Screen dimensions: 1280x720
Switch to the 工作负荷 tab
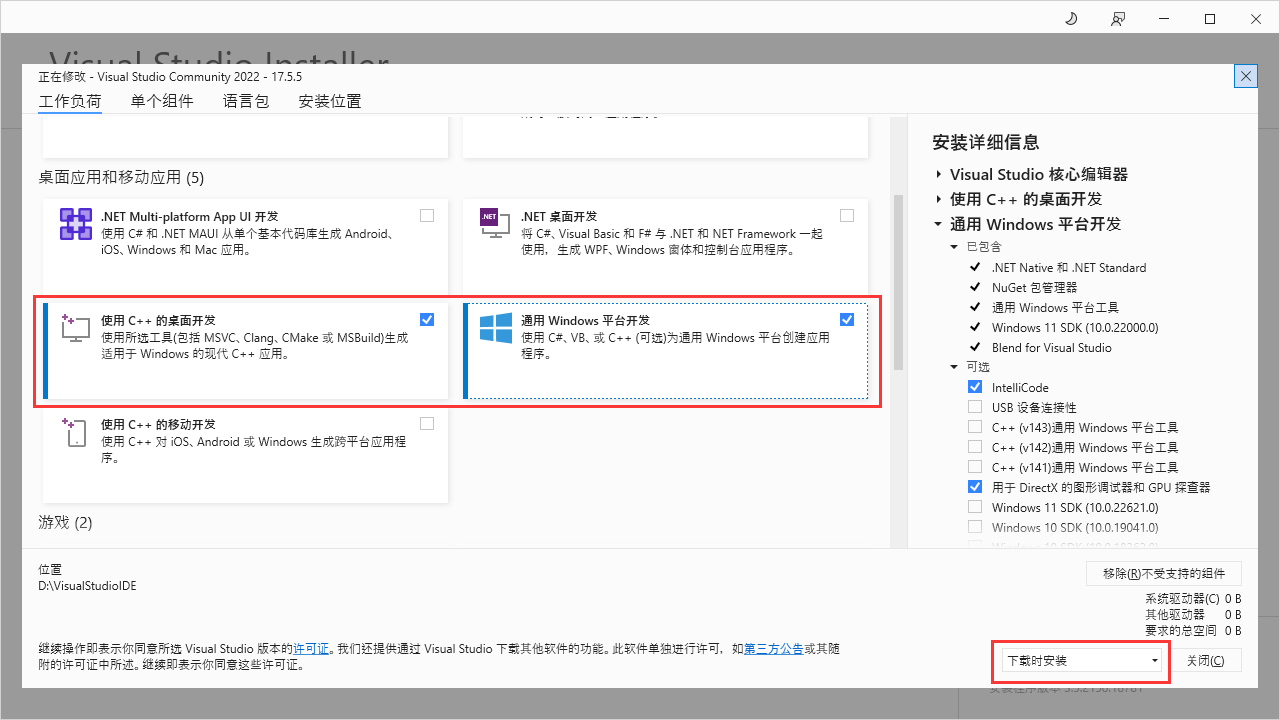pos(70,101)
